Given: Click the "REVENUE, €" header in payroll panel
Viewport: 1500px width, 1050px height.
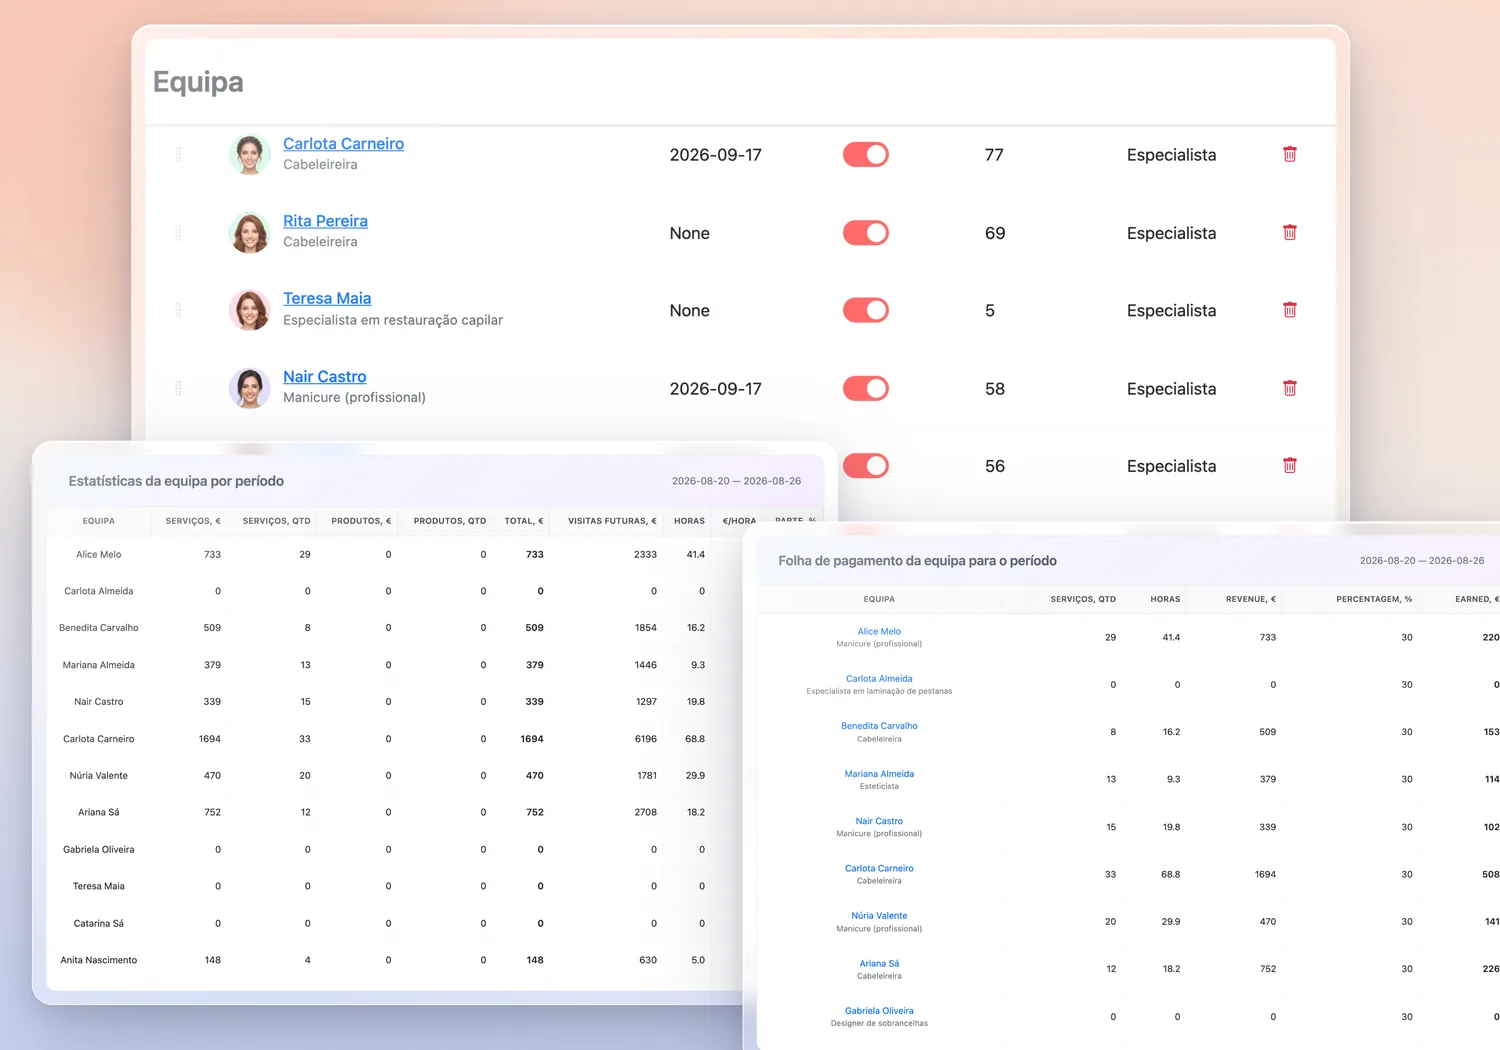Looking at the screenshot, I should pos(1251,599).
